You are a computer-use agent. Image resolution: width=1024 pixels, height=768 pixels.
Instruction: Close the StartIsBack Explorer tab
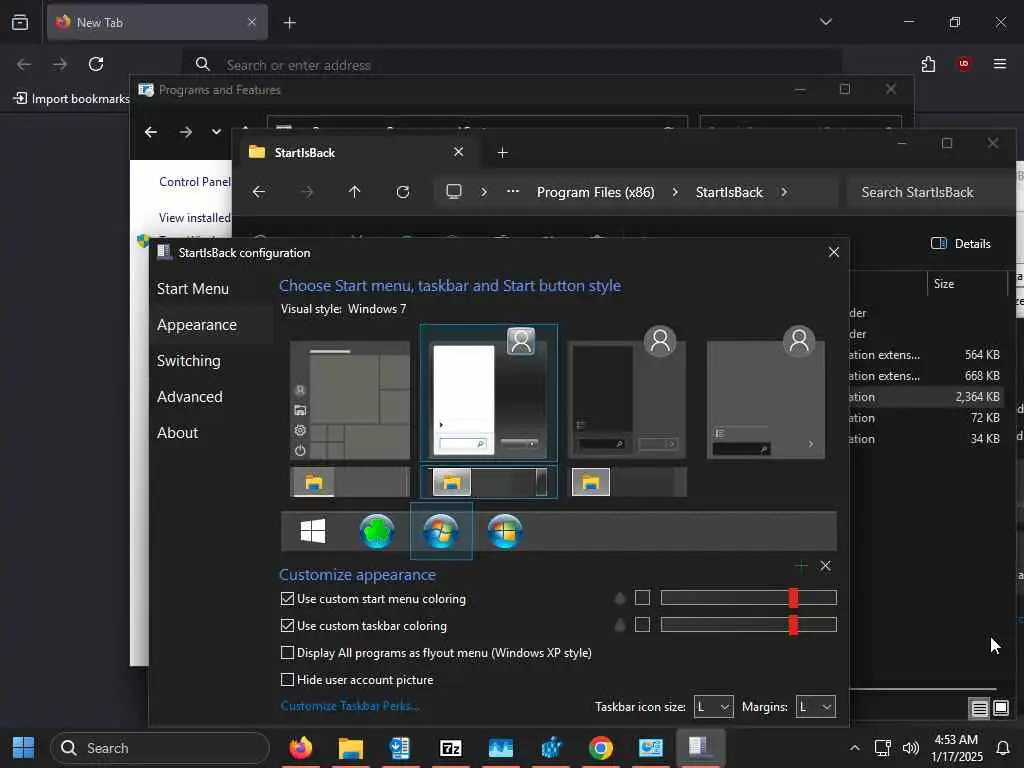coord(458,152)
